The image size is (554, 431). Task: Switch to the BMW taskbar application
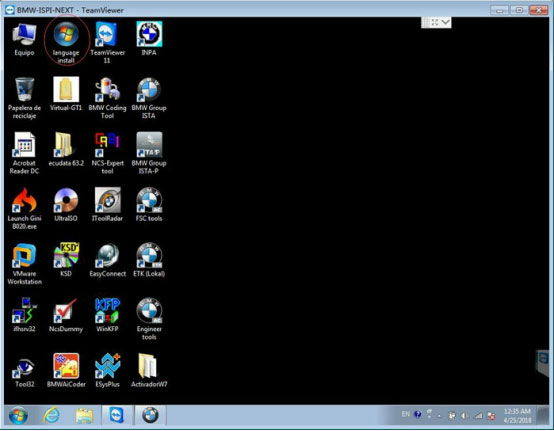point(150,415)
